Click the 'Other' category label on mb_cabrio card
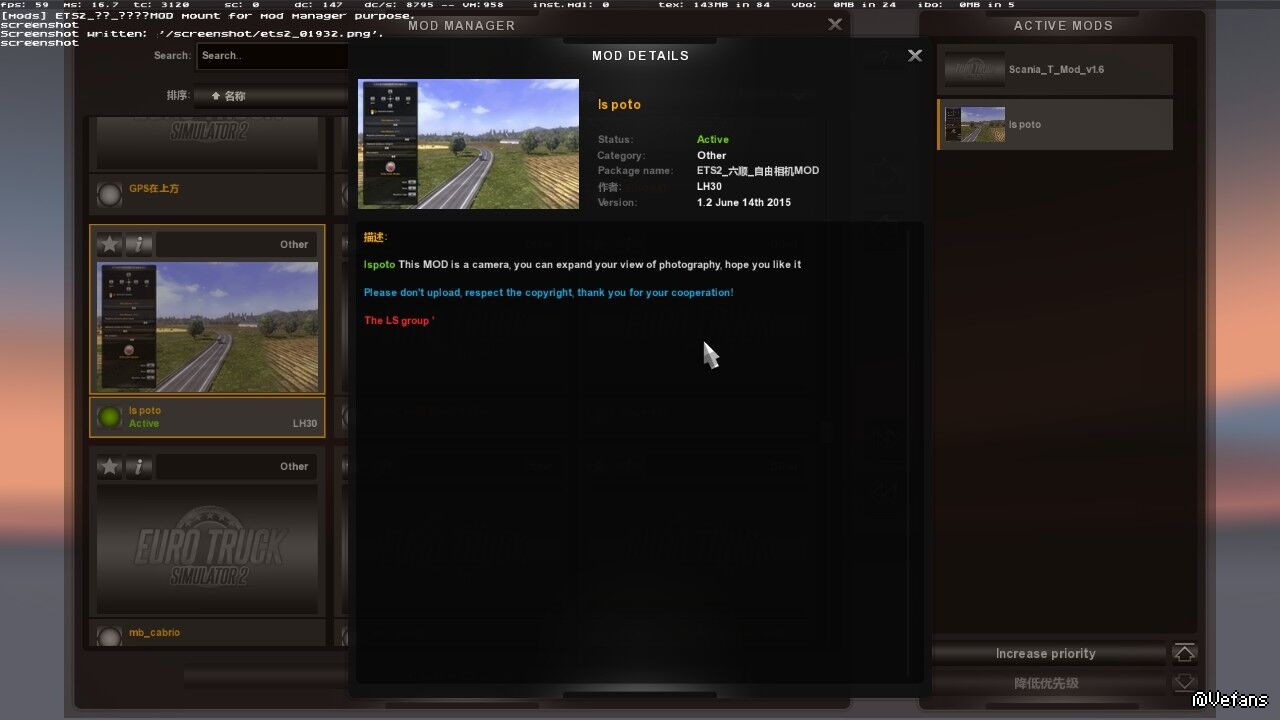 coord(294,467)
